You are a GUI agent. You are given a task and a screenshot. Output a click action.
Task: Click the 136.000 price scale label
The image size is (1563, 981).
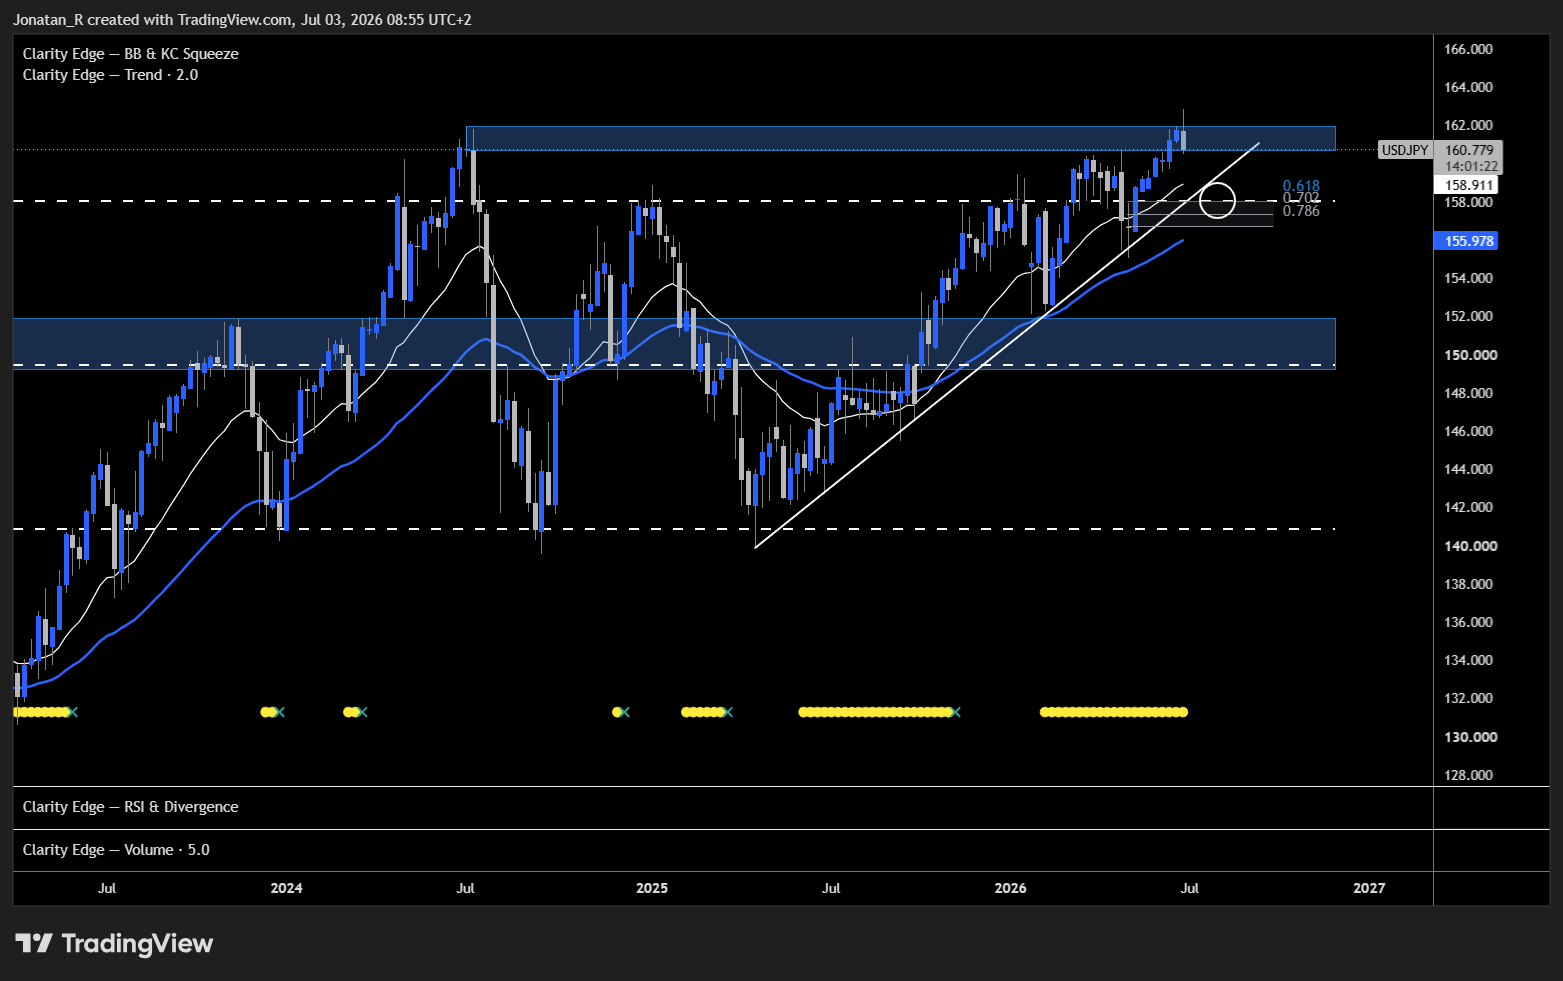[1468, 622]
